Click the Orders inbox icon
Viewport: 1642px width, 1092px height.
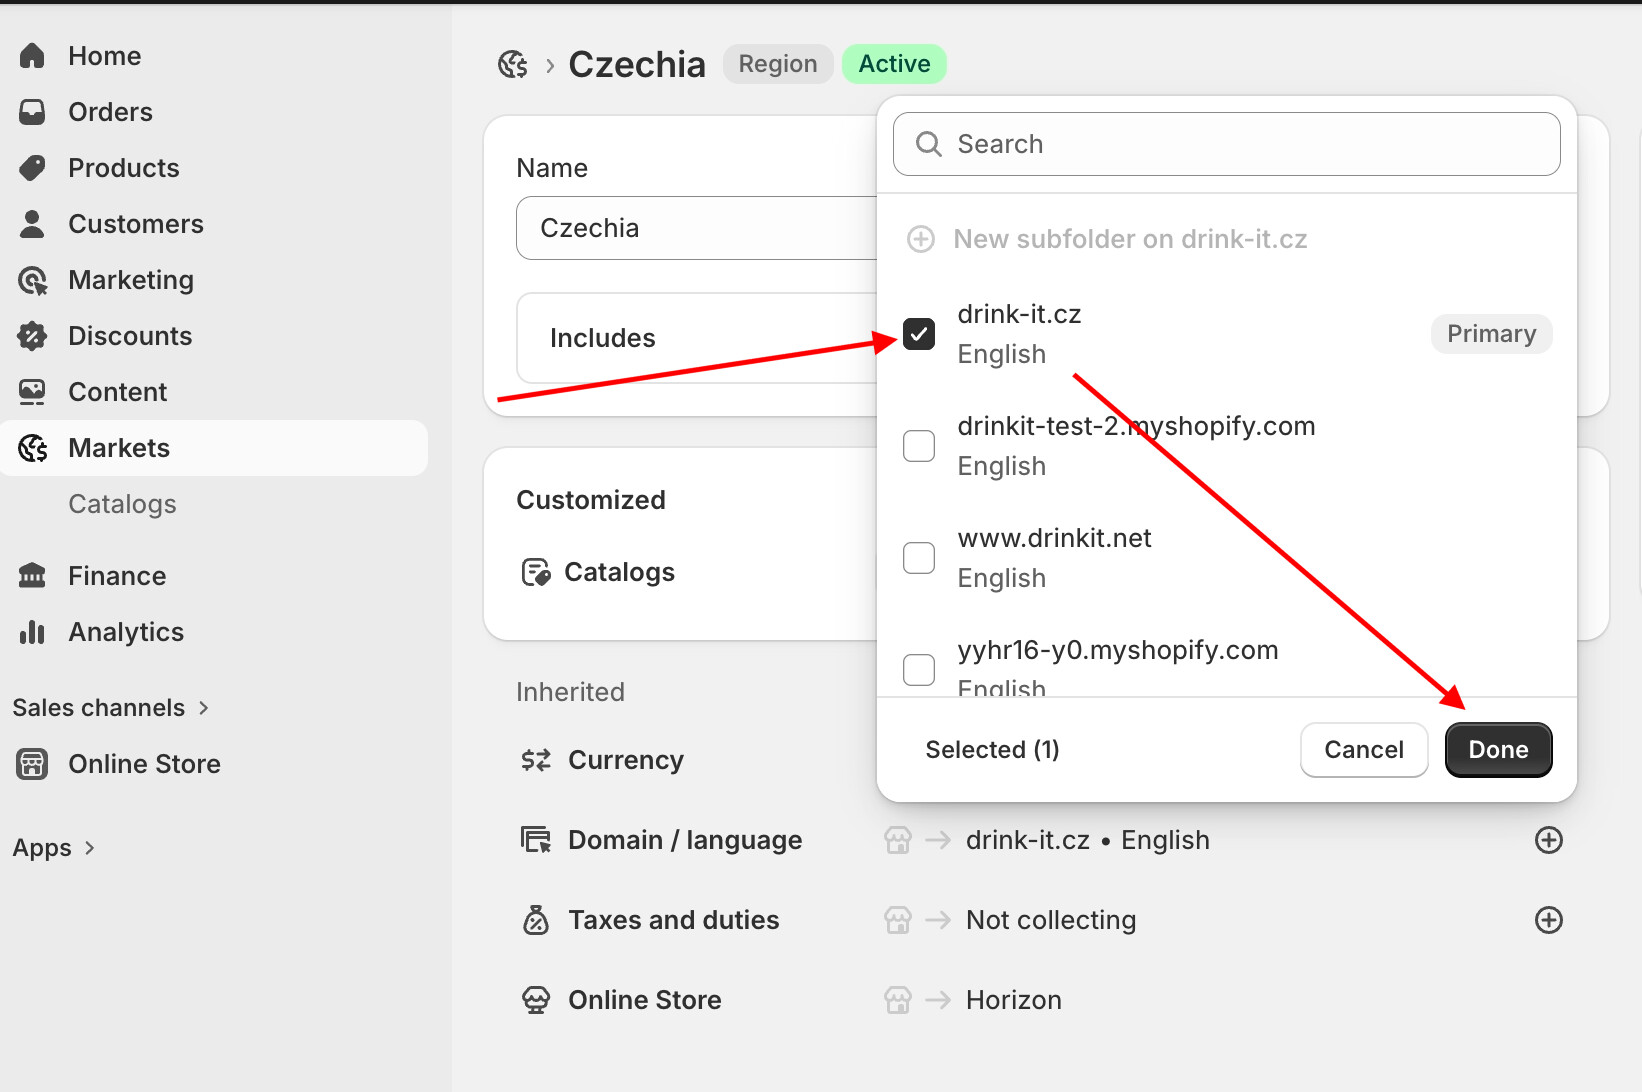(x=32, y=112)
